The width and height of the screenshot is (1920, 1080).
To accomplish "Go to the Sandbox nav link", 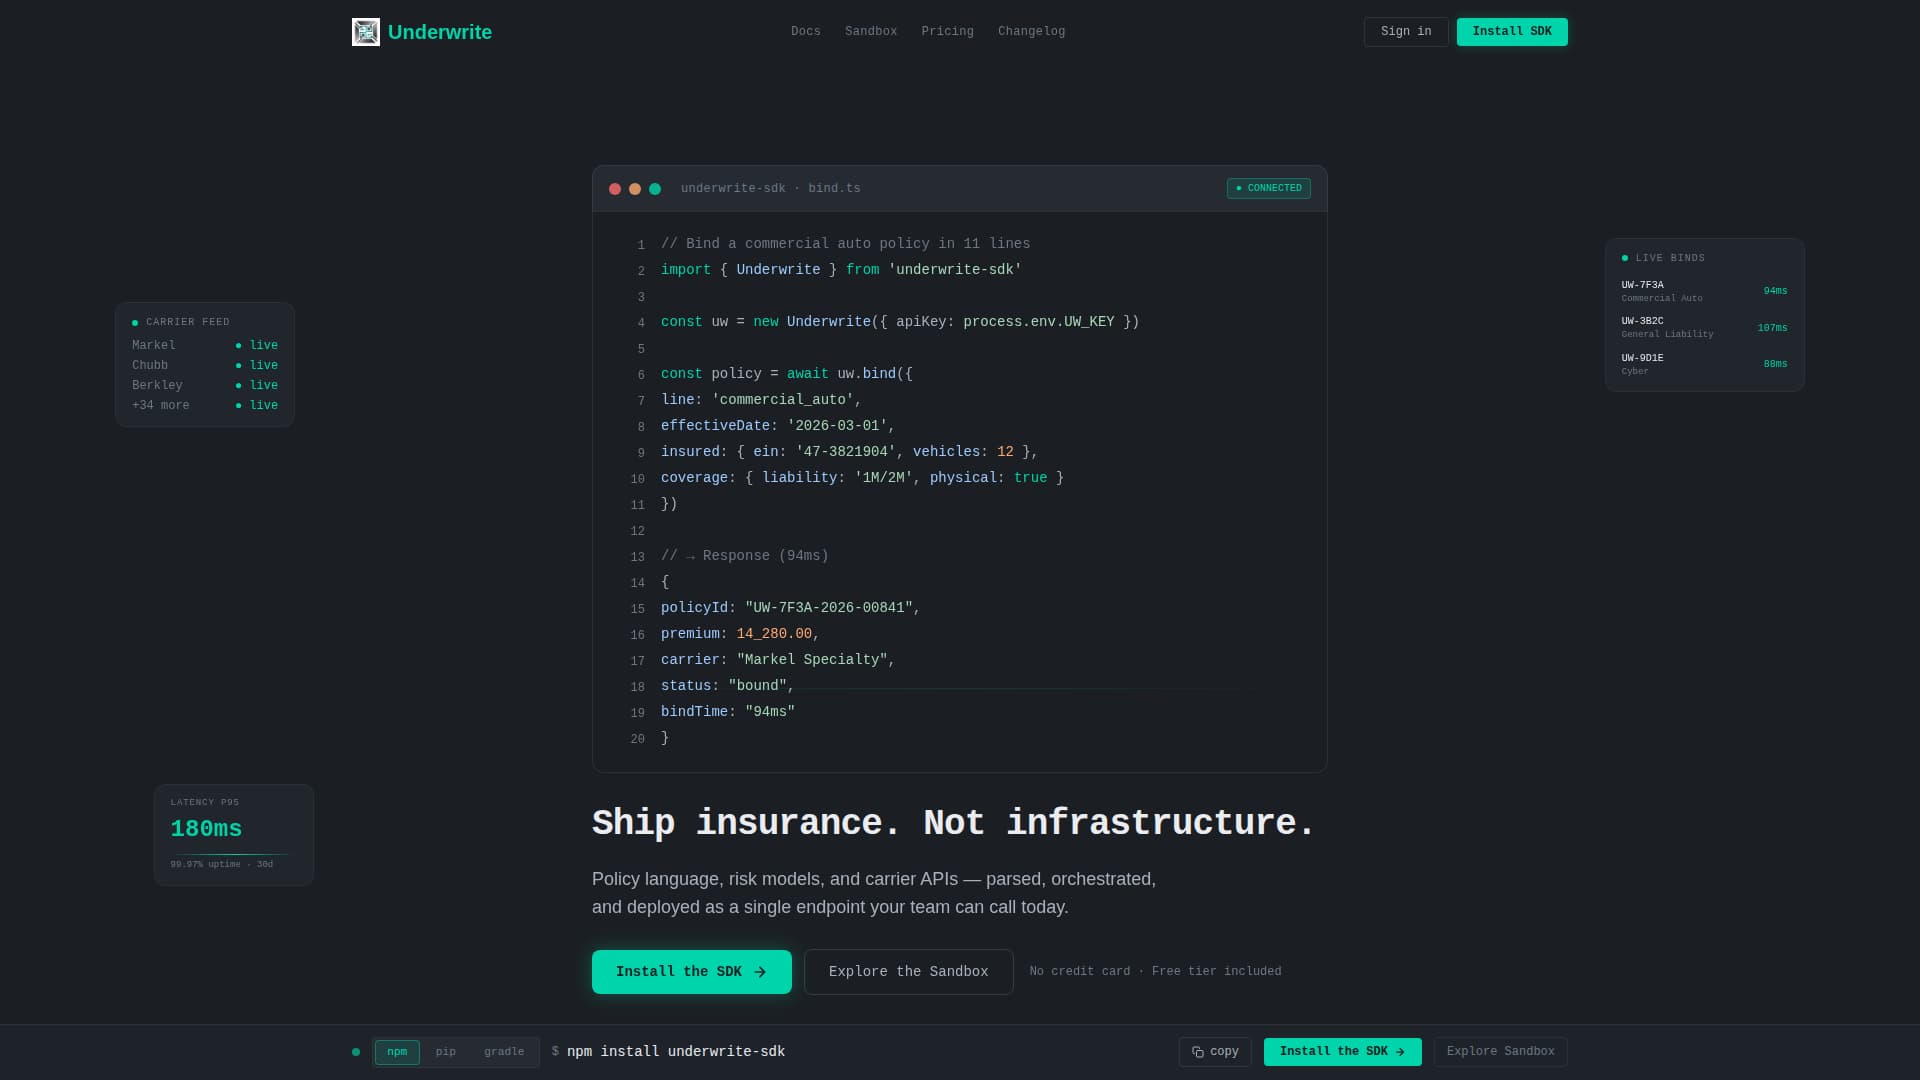I will (871, 32).
